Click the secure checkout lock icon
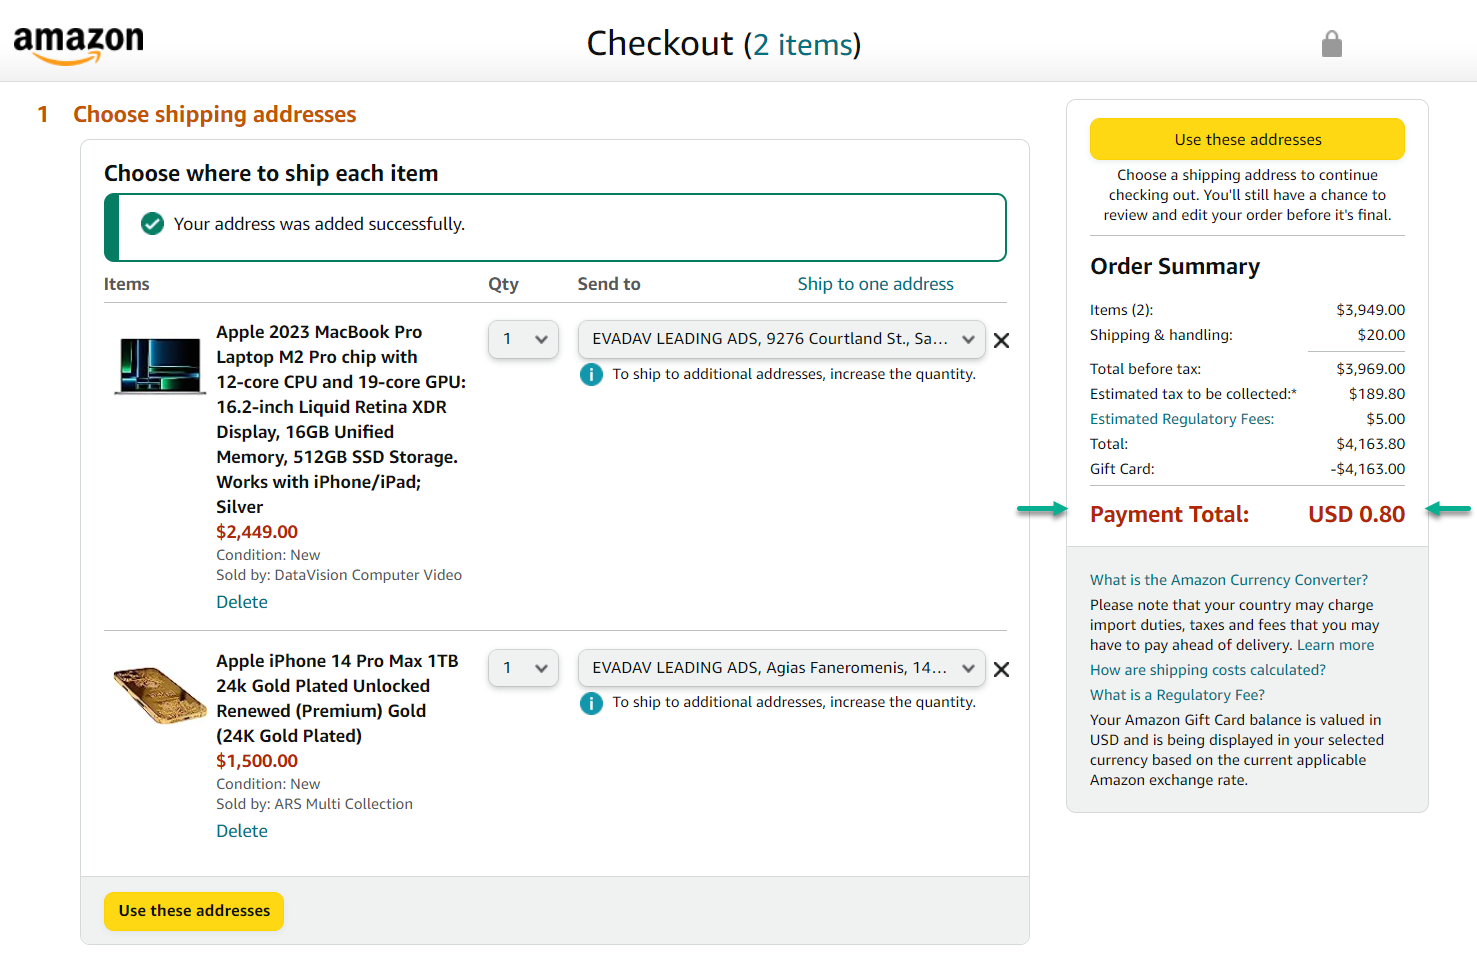The height and width of the screenshot is (967, 1477). 1331,44
